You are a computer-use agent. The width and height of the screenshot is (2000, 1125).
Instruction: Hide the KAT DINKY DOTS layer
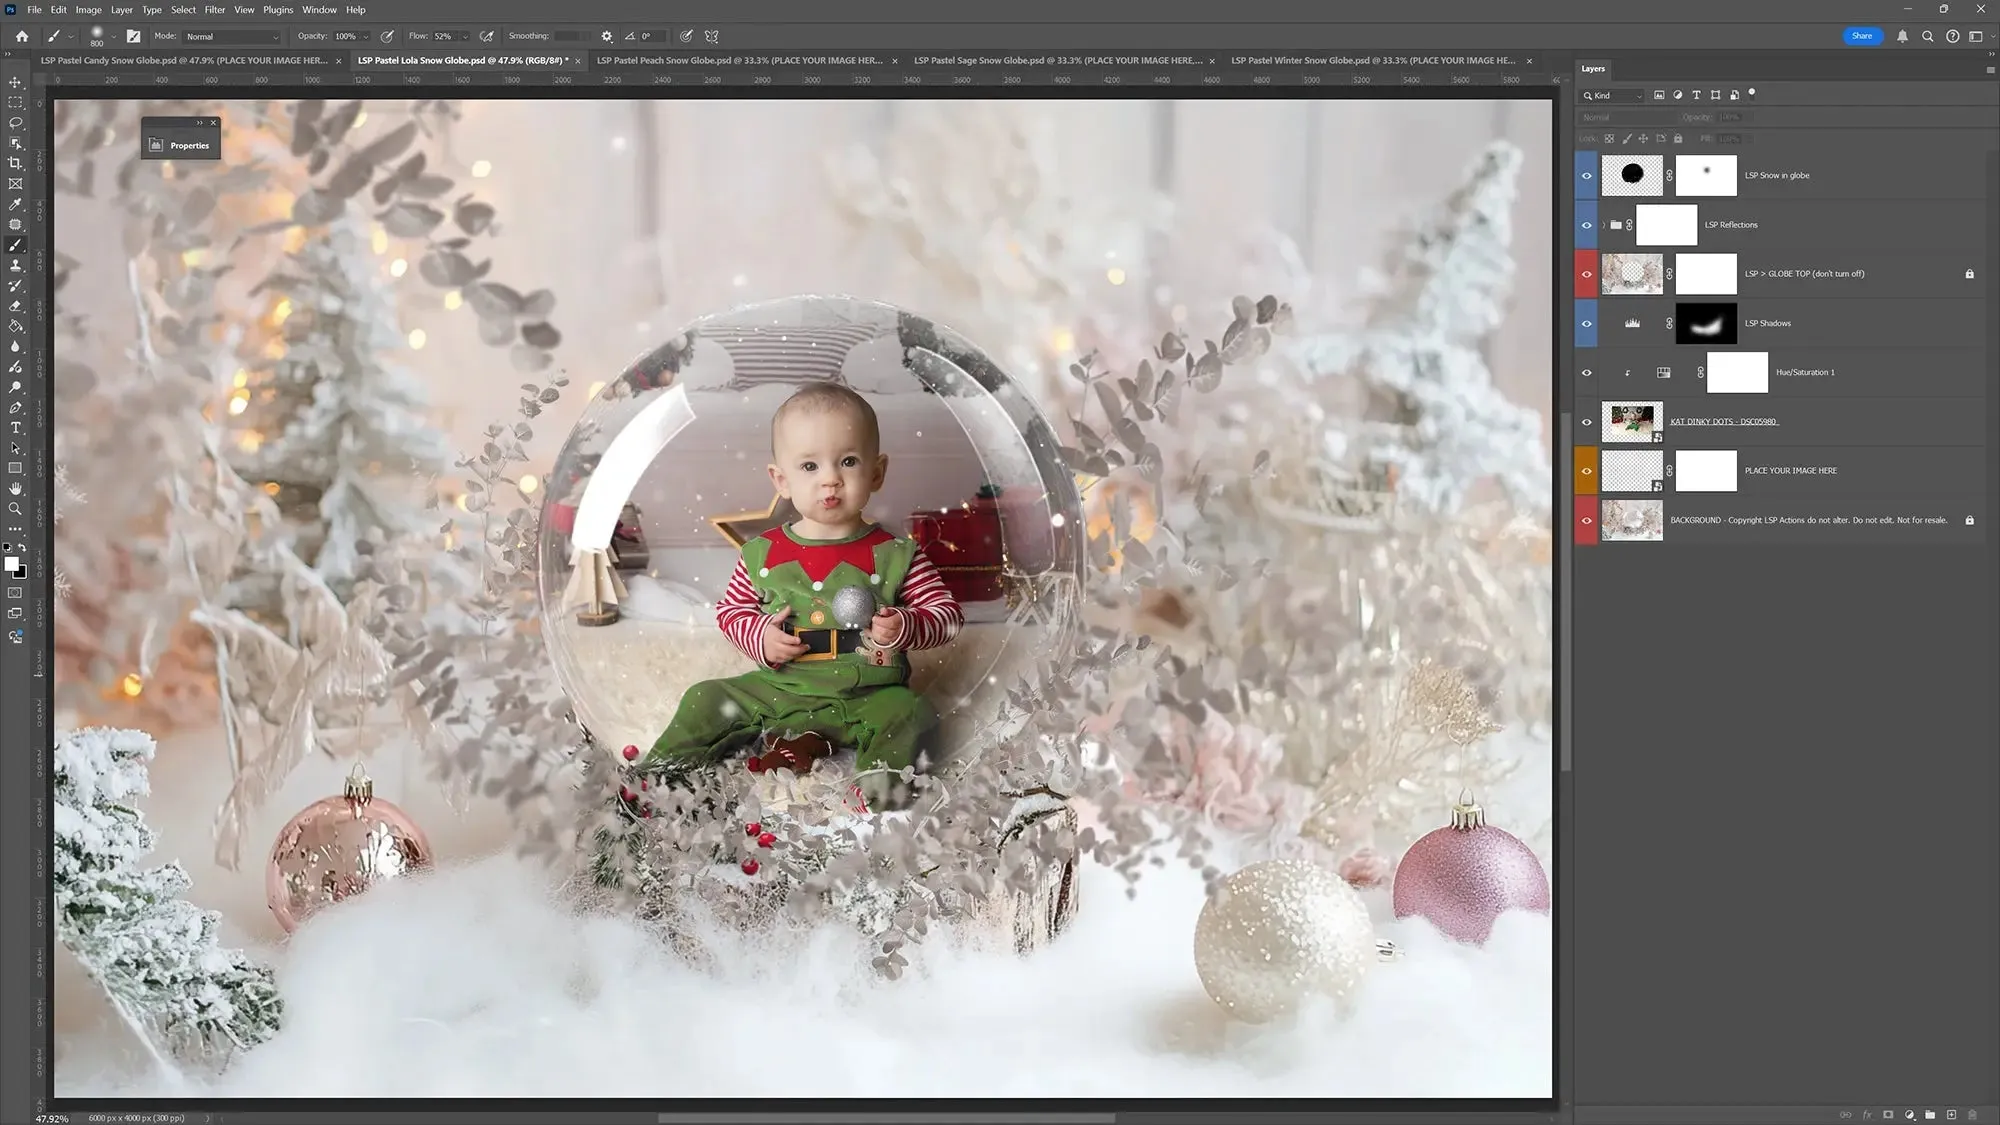click(x=1586, y=422)
